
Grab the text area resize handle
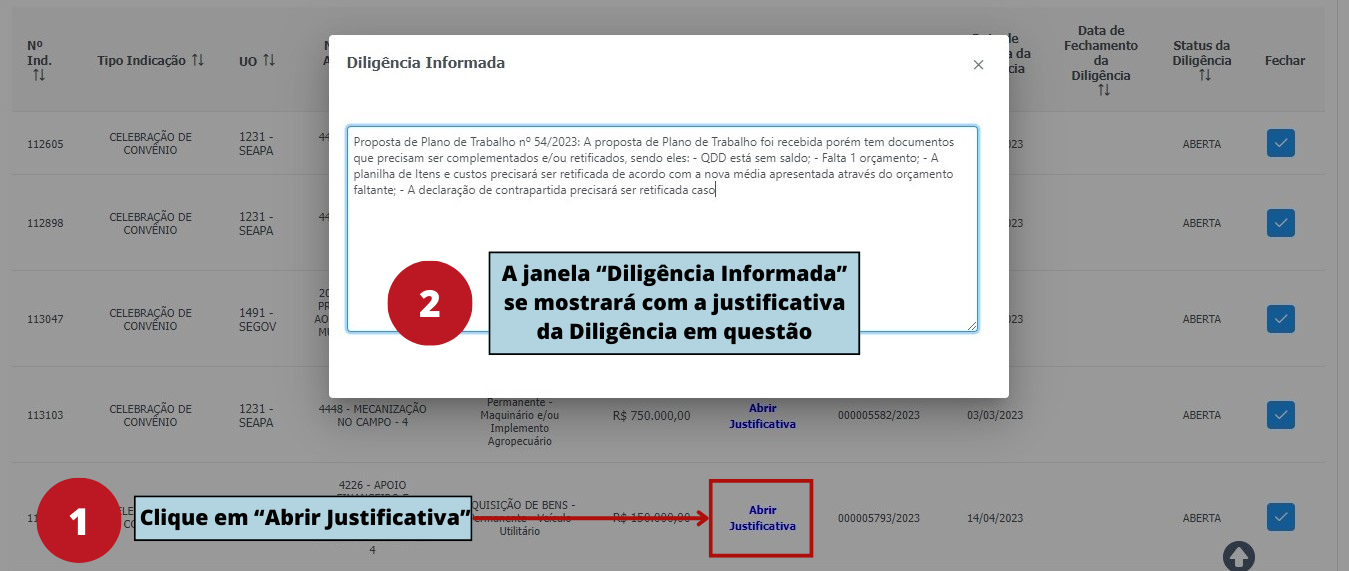[971, 325]
